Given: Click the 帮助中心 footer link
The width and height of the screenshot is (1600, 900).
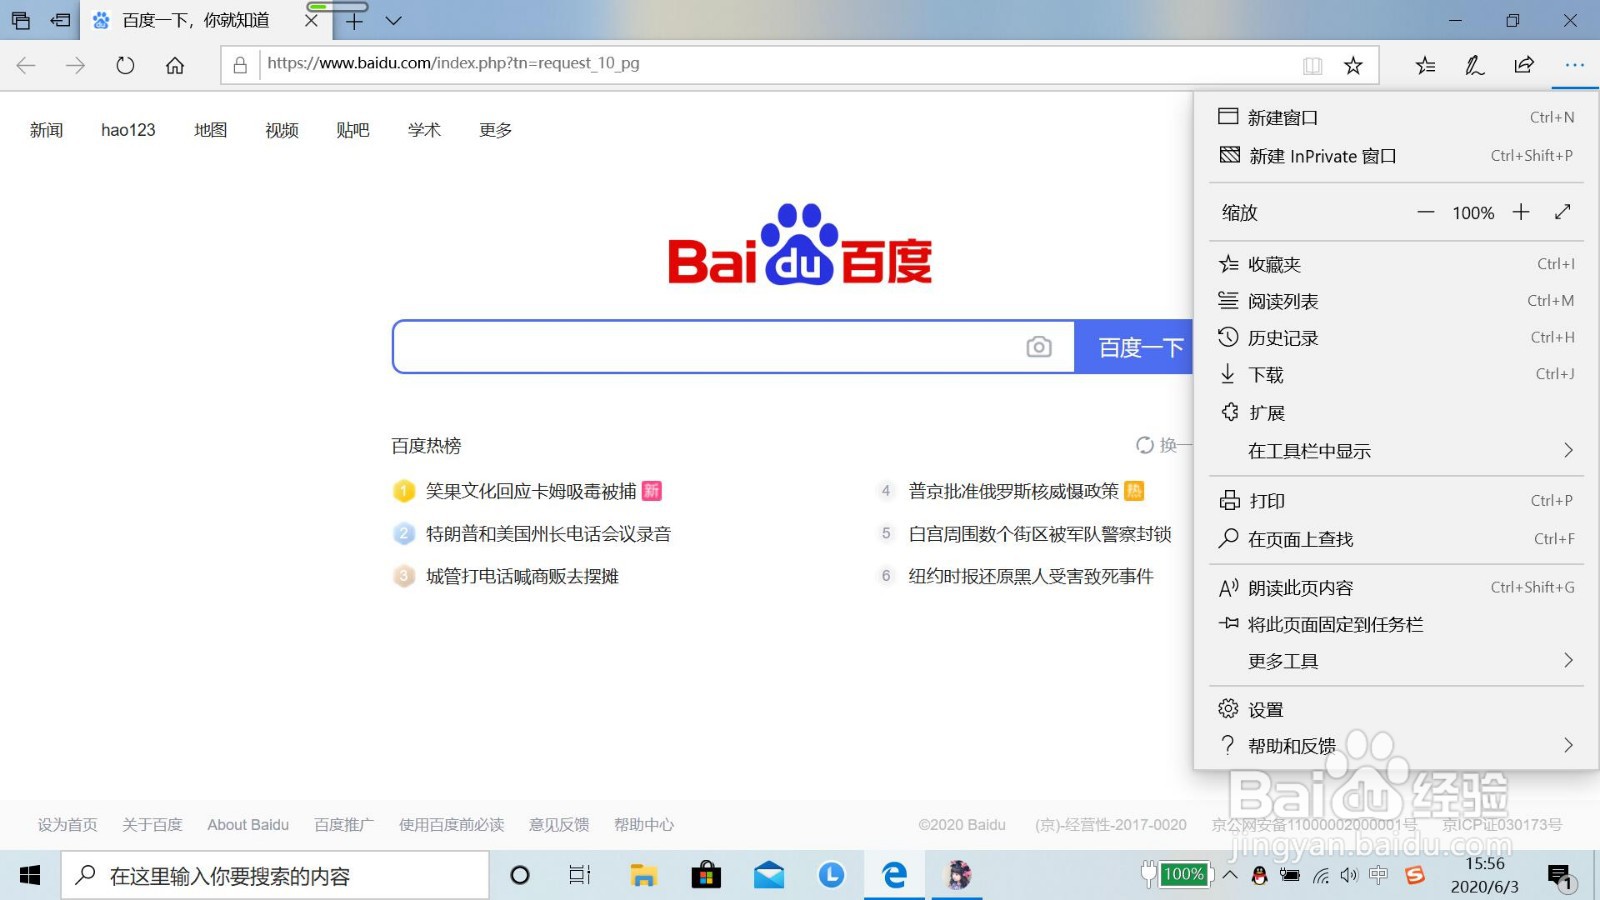Looking at the screenshot, I should point(644,825).
